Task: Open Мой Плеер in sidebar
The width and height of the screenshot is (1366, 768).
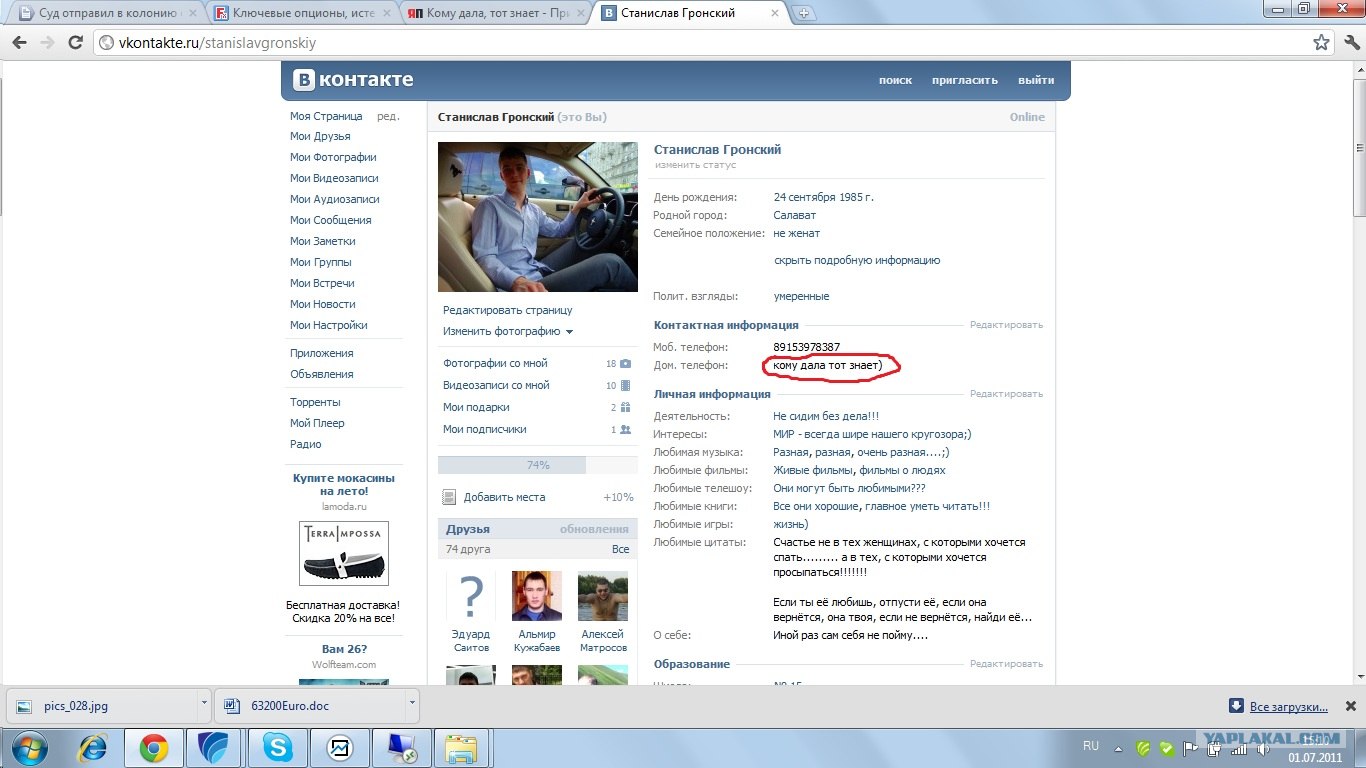Action: pyautogui.click(x=317, y=424)
